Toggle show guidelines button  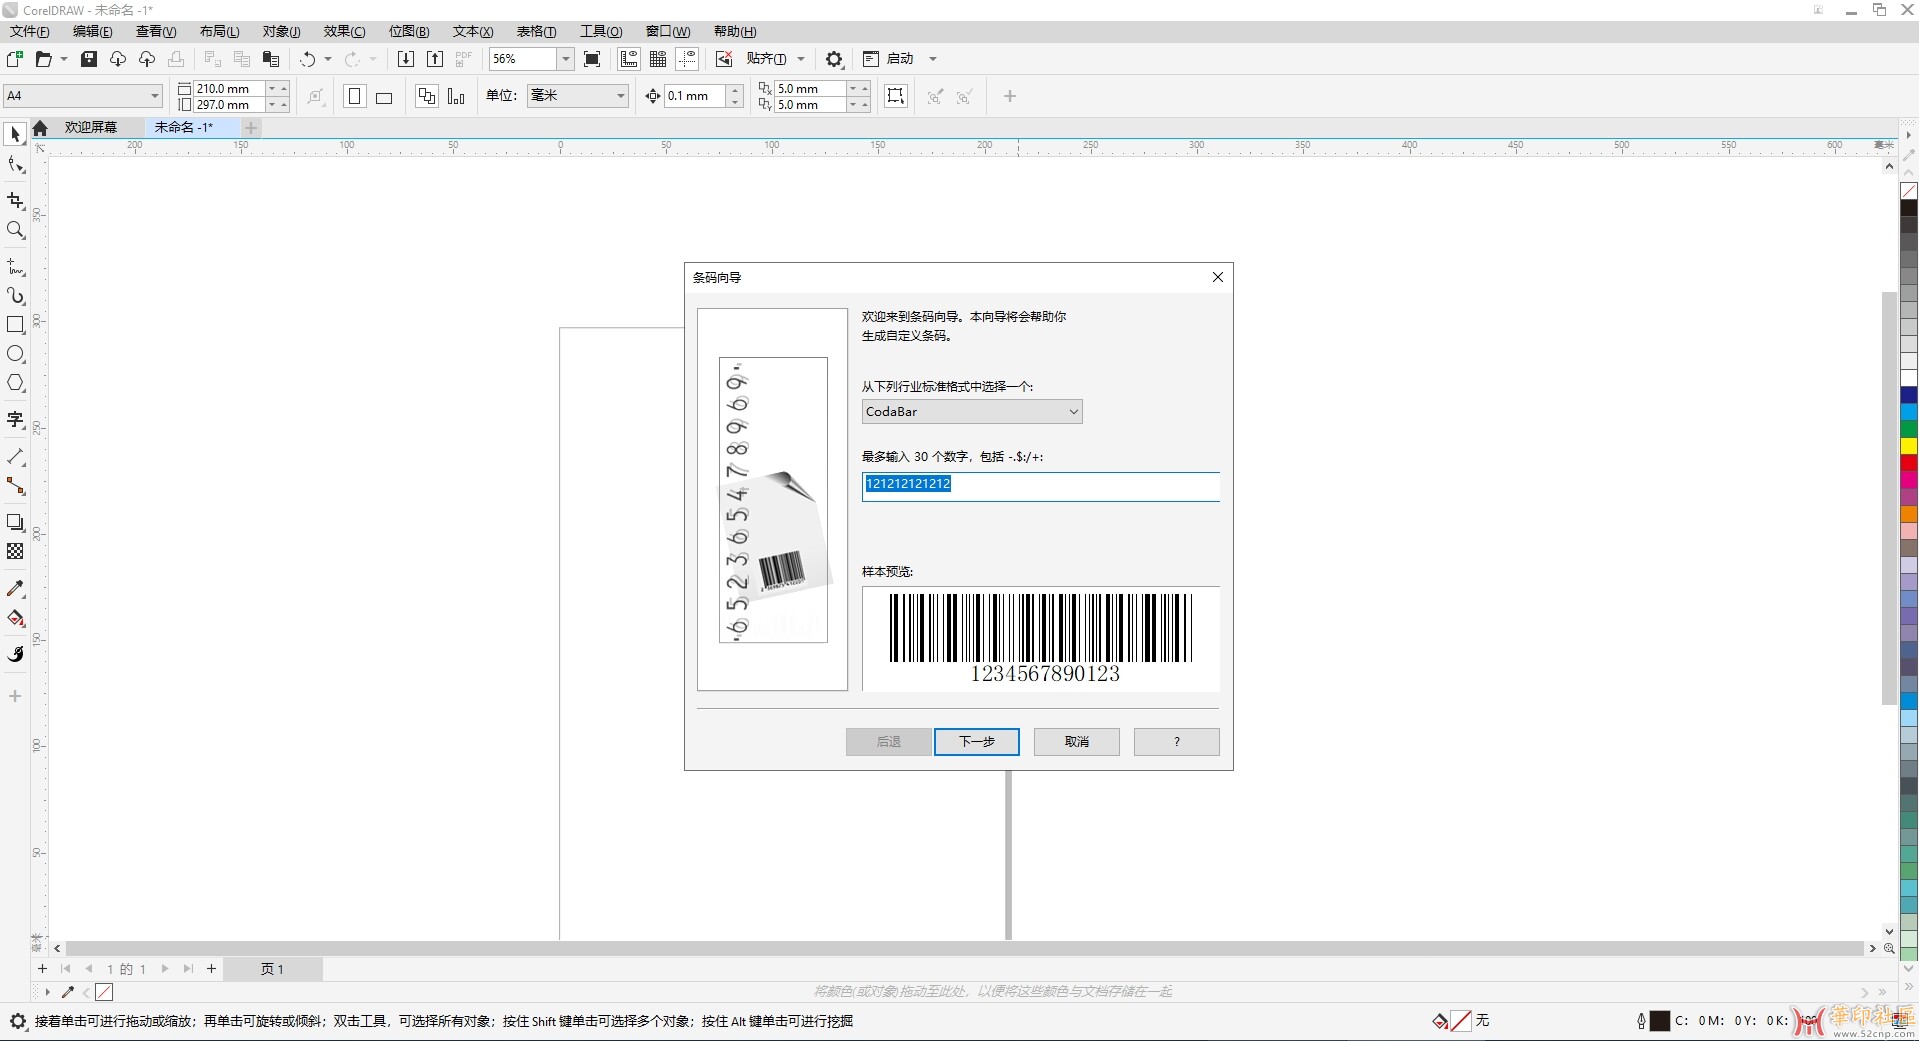pos(687,59)
